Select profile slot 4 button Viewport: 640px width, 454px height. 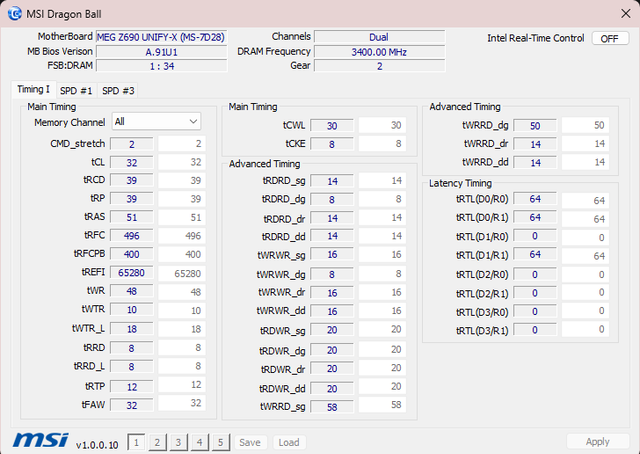pyautogui.click(x=200, y=442)
